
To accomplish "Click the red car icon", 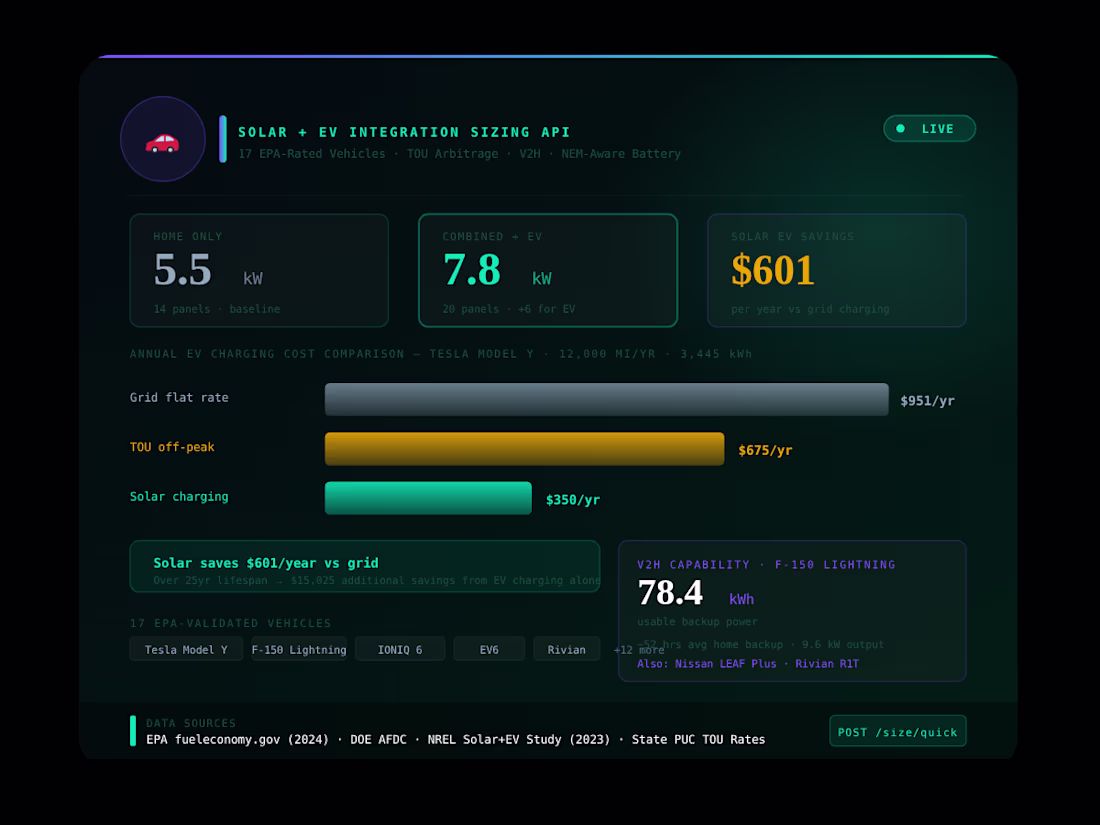I will [x=162, y=142].
